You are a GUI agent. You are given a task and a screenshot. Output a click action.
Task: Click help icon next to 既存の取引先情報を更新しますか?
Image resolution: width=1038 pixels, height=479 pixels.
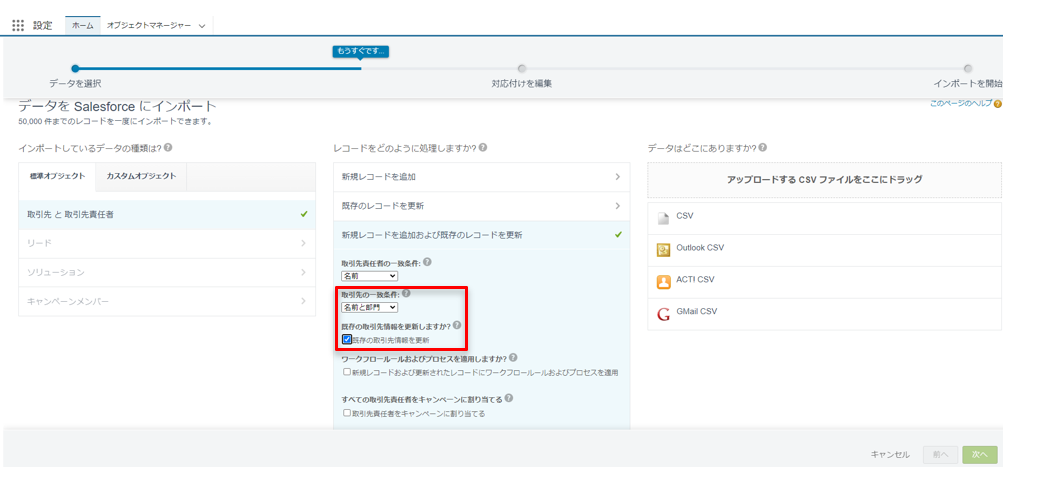click(x=456, y=326)
